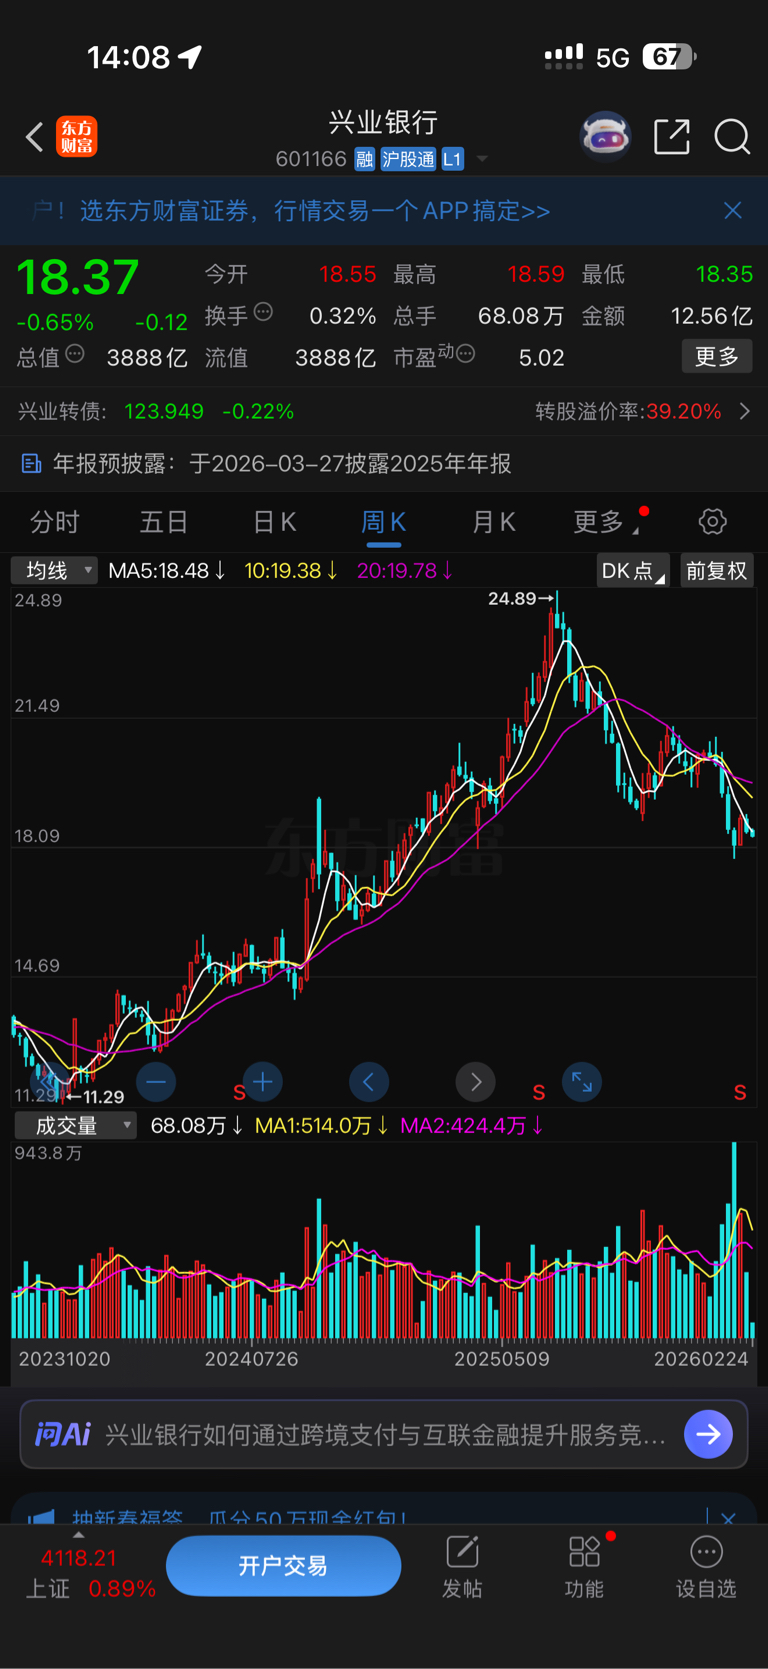768x1669 pixels.
Task: Open the robot AI assistant avatar
Action: (x=606, y=137)
